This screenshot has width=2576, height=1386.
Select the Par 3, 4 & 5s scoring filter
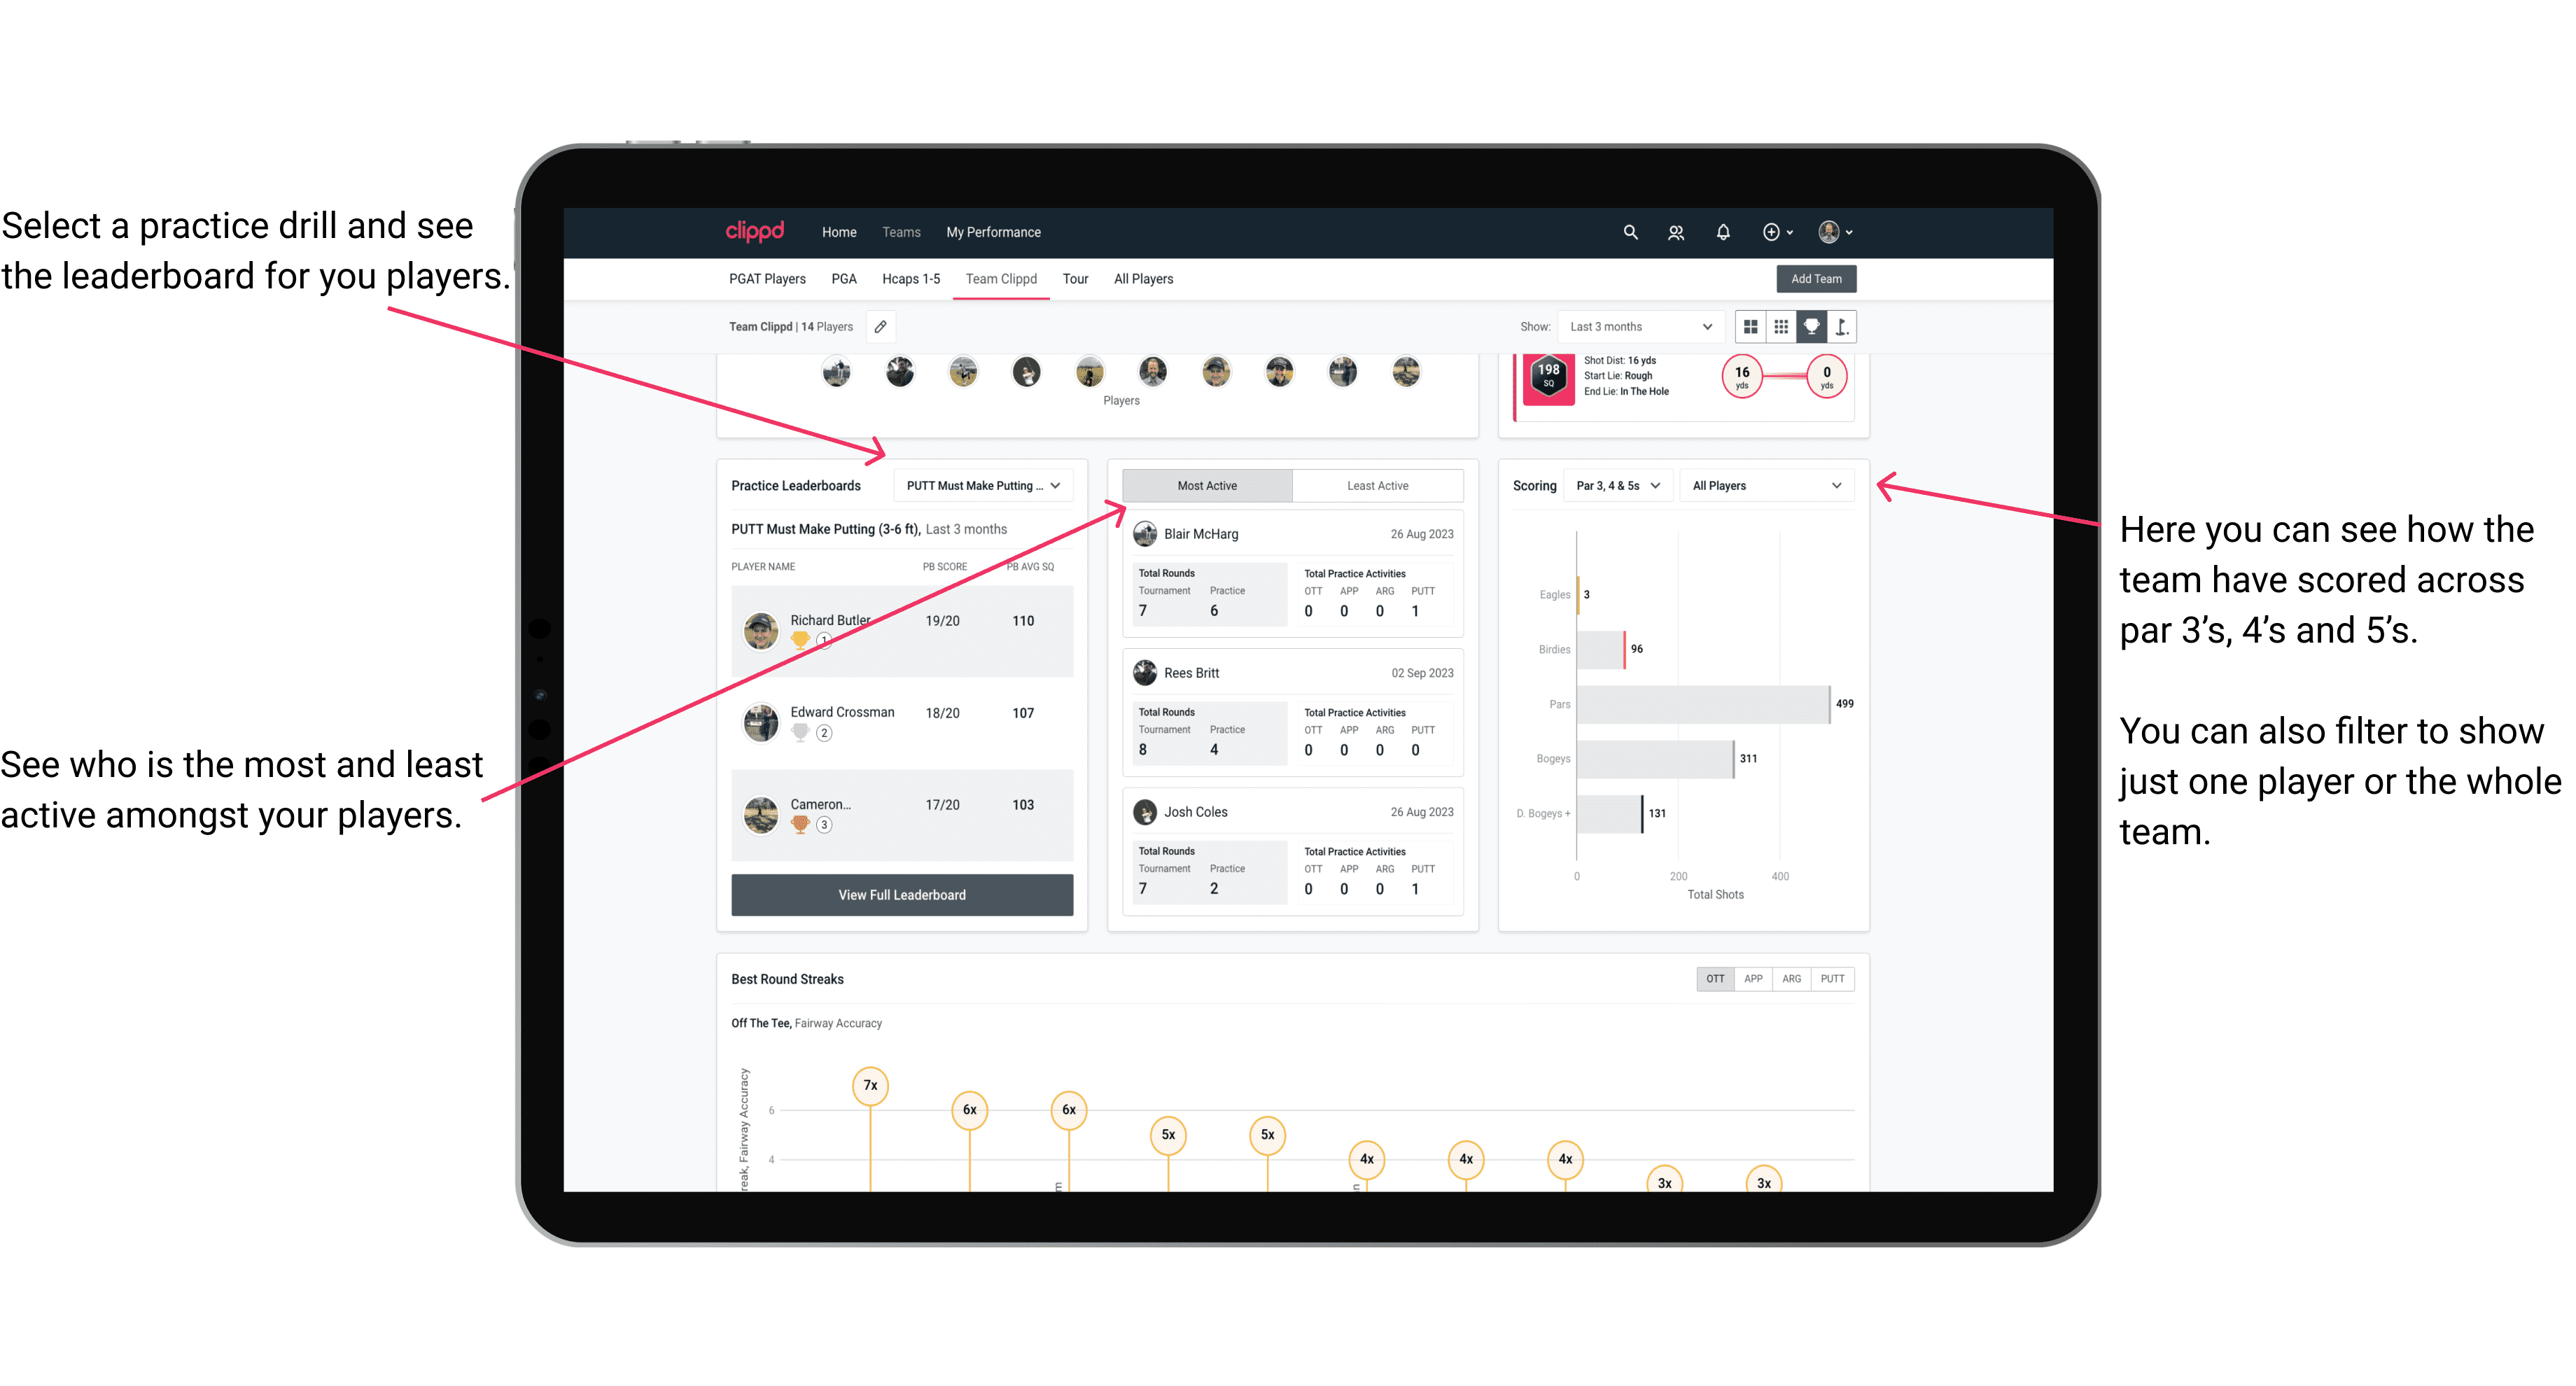click(x=1619, y=486)
